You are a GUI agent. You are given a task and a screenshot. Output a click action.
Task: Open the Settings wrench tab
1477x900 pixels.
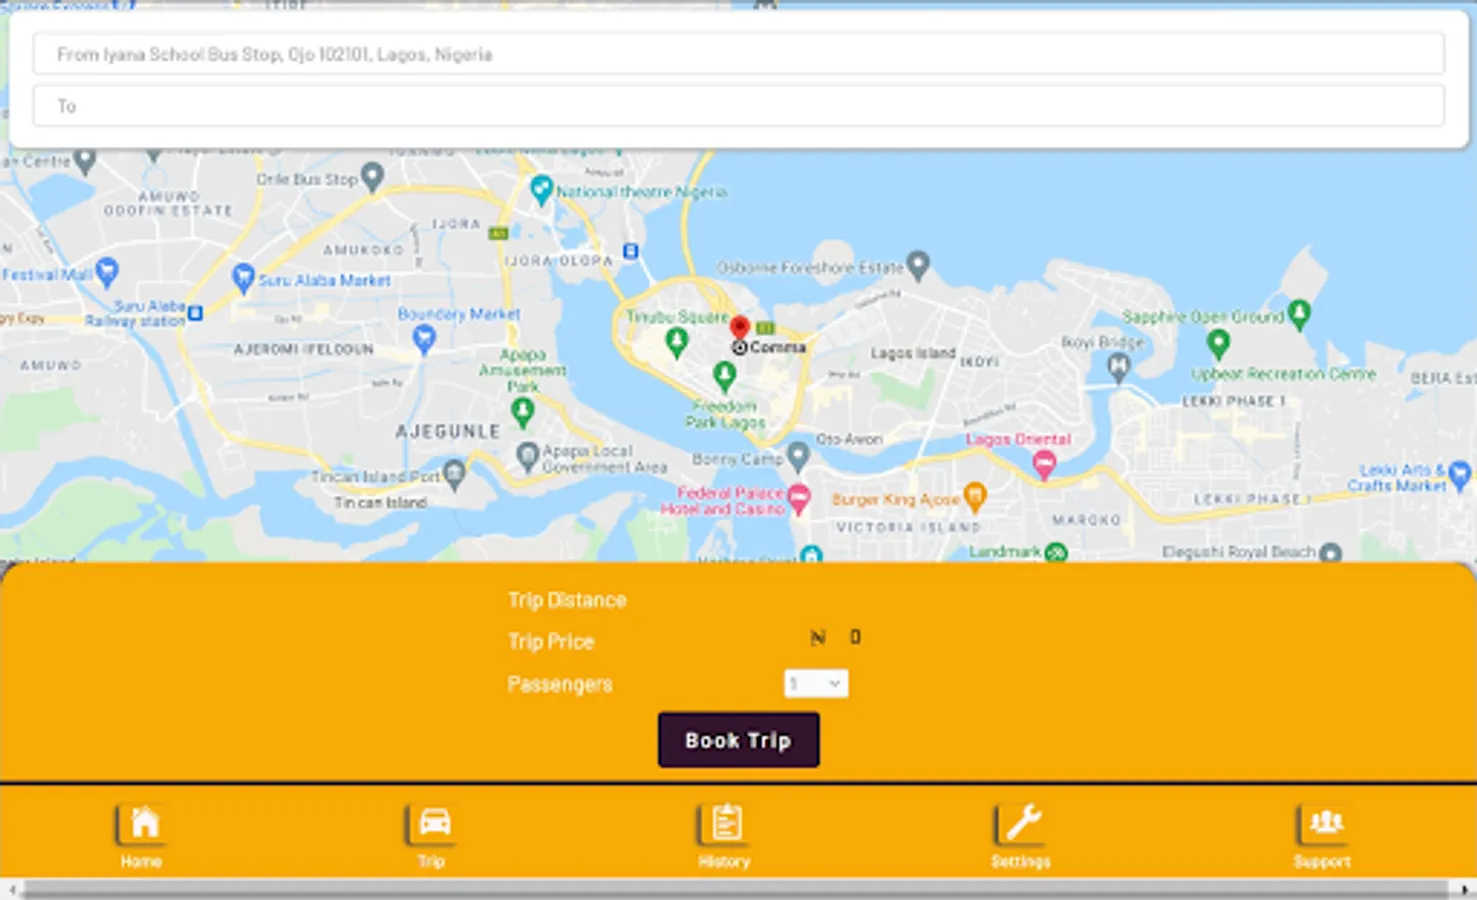click(1021, 835)
